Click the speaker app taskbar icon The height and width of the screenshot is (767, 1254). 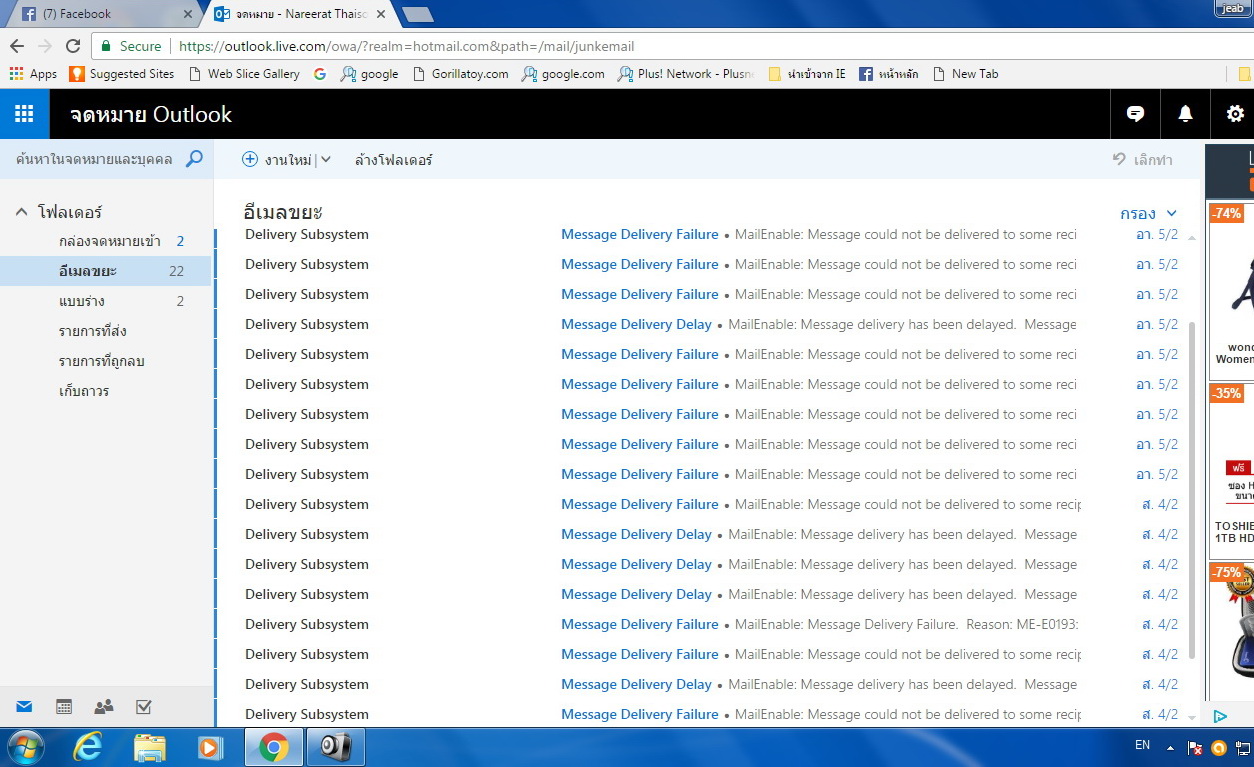tap(335, 747)
